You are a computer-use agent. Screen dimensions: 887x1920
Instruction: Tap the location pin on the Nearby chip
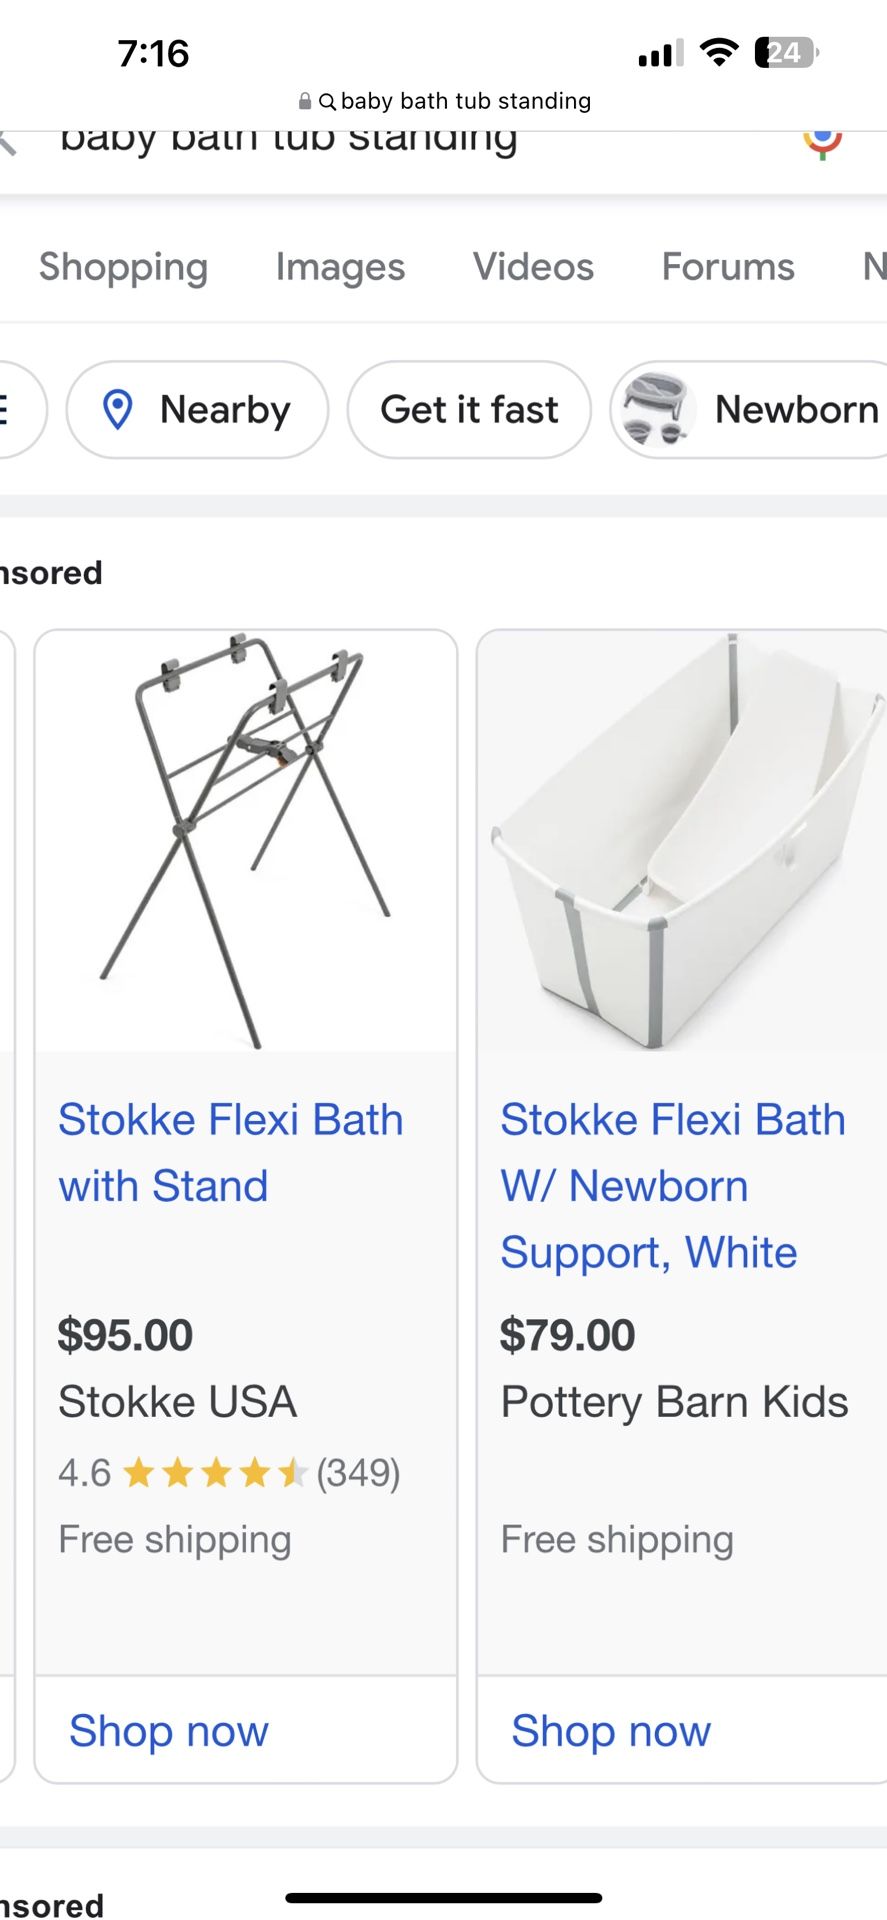[x=119, y=409]
